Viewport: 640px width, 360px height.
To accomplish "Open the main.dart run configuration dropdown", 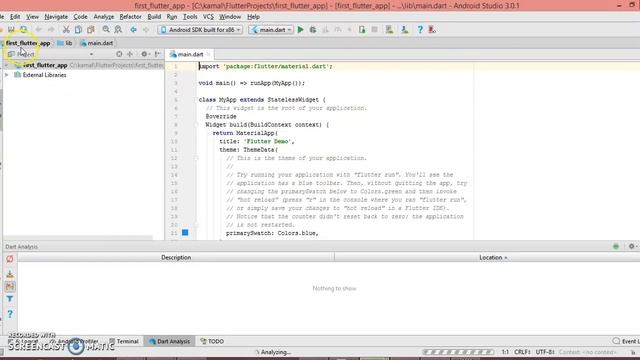I will click(x=271, y=30).
